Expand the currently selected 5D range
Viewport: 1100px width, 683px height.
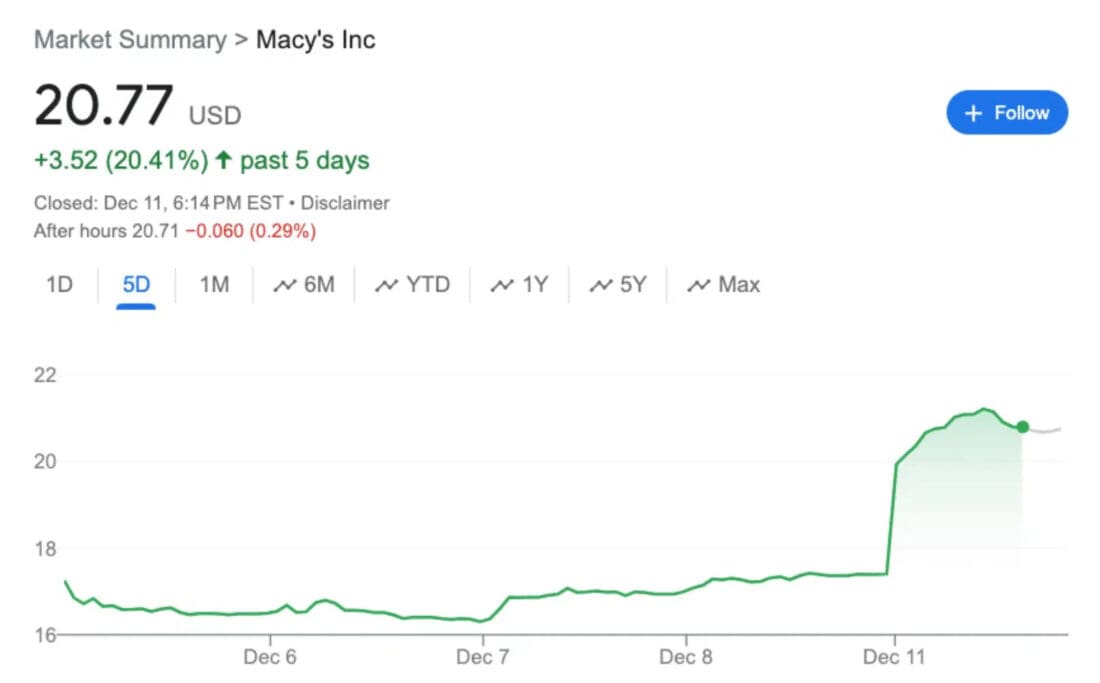(134, 285)
